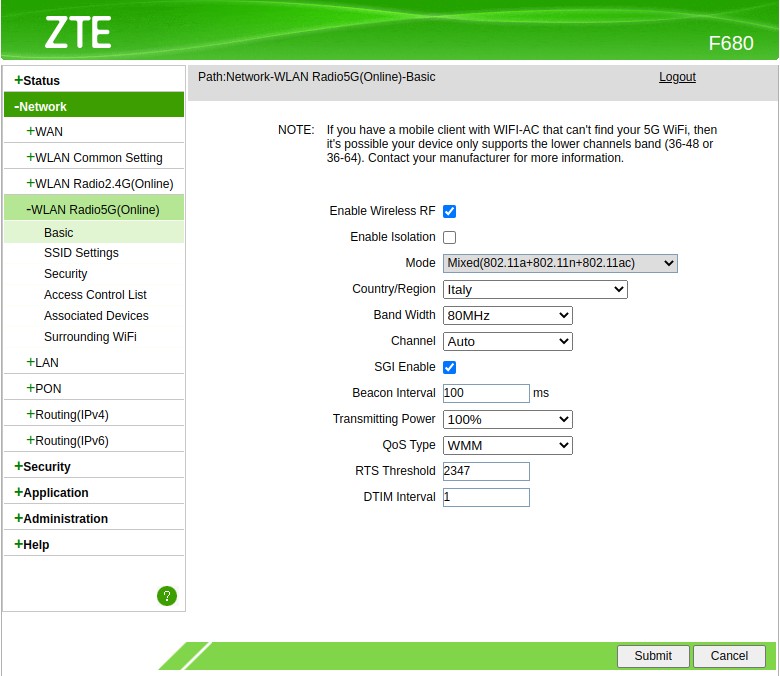
Task: Expand WLAN Radio2.4G(Online) submenu
Action: (x=99, y=184)
